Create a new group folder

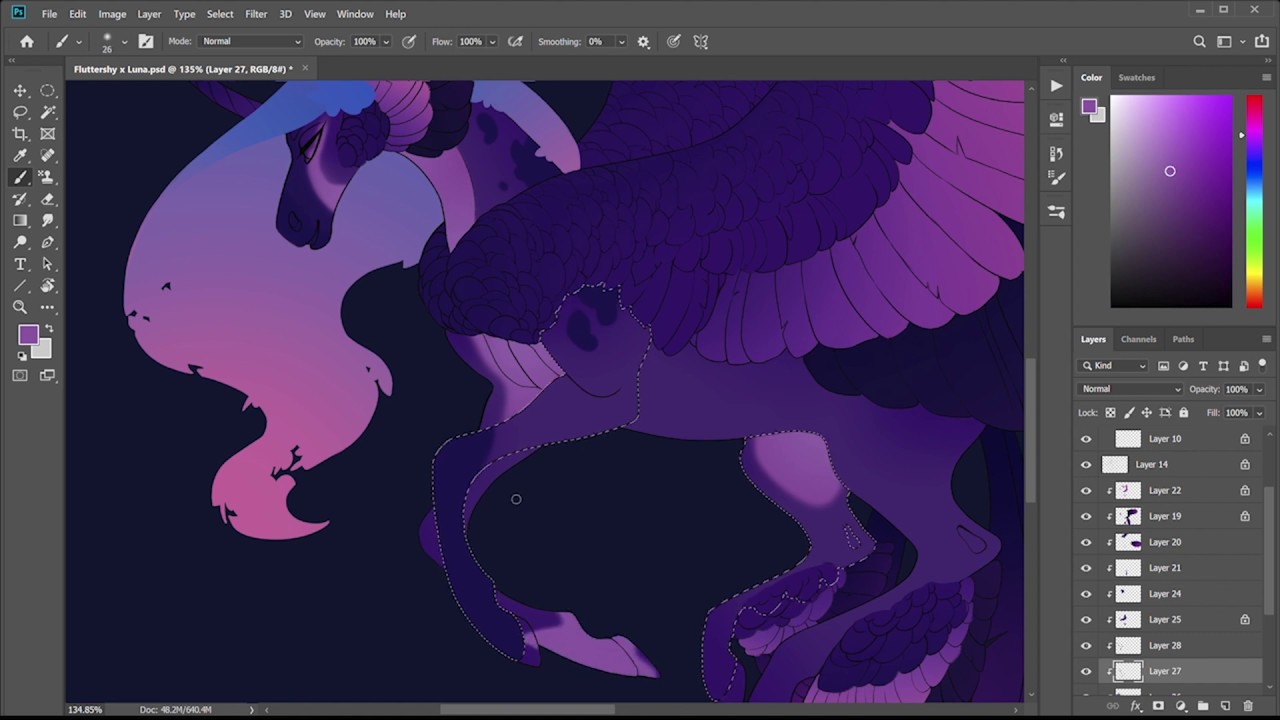tap(1203, 706)
